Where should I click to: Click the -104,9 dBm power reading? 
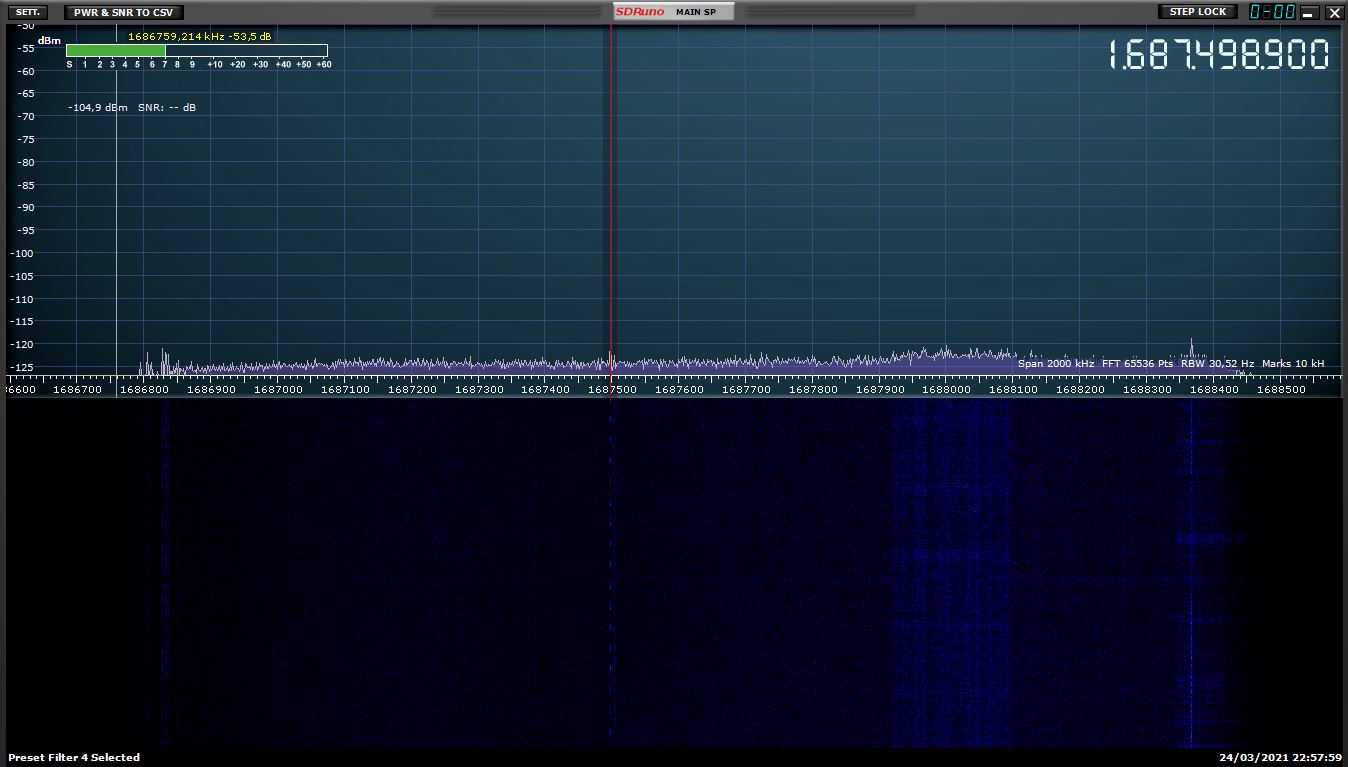coord(98,107)
